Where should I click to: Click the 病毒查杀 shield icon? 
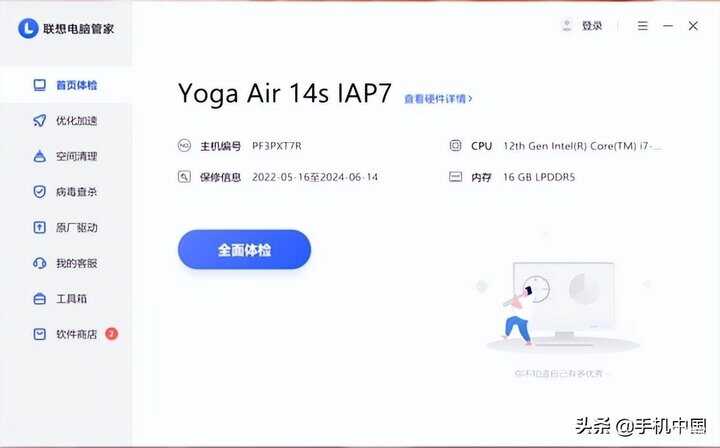pos(39,191)
